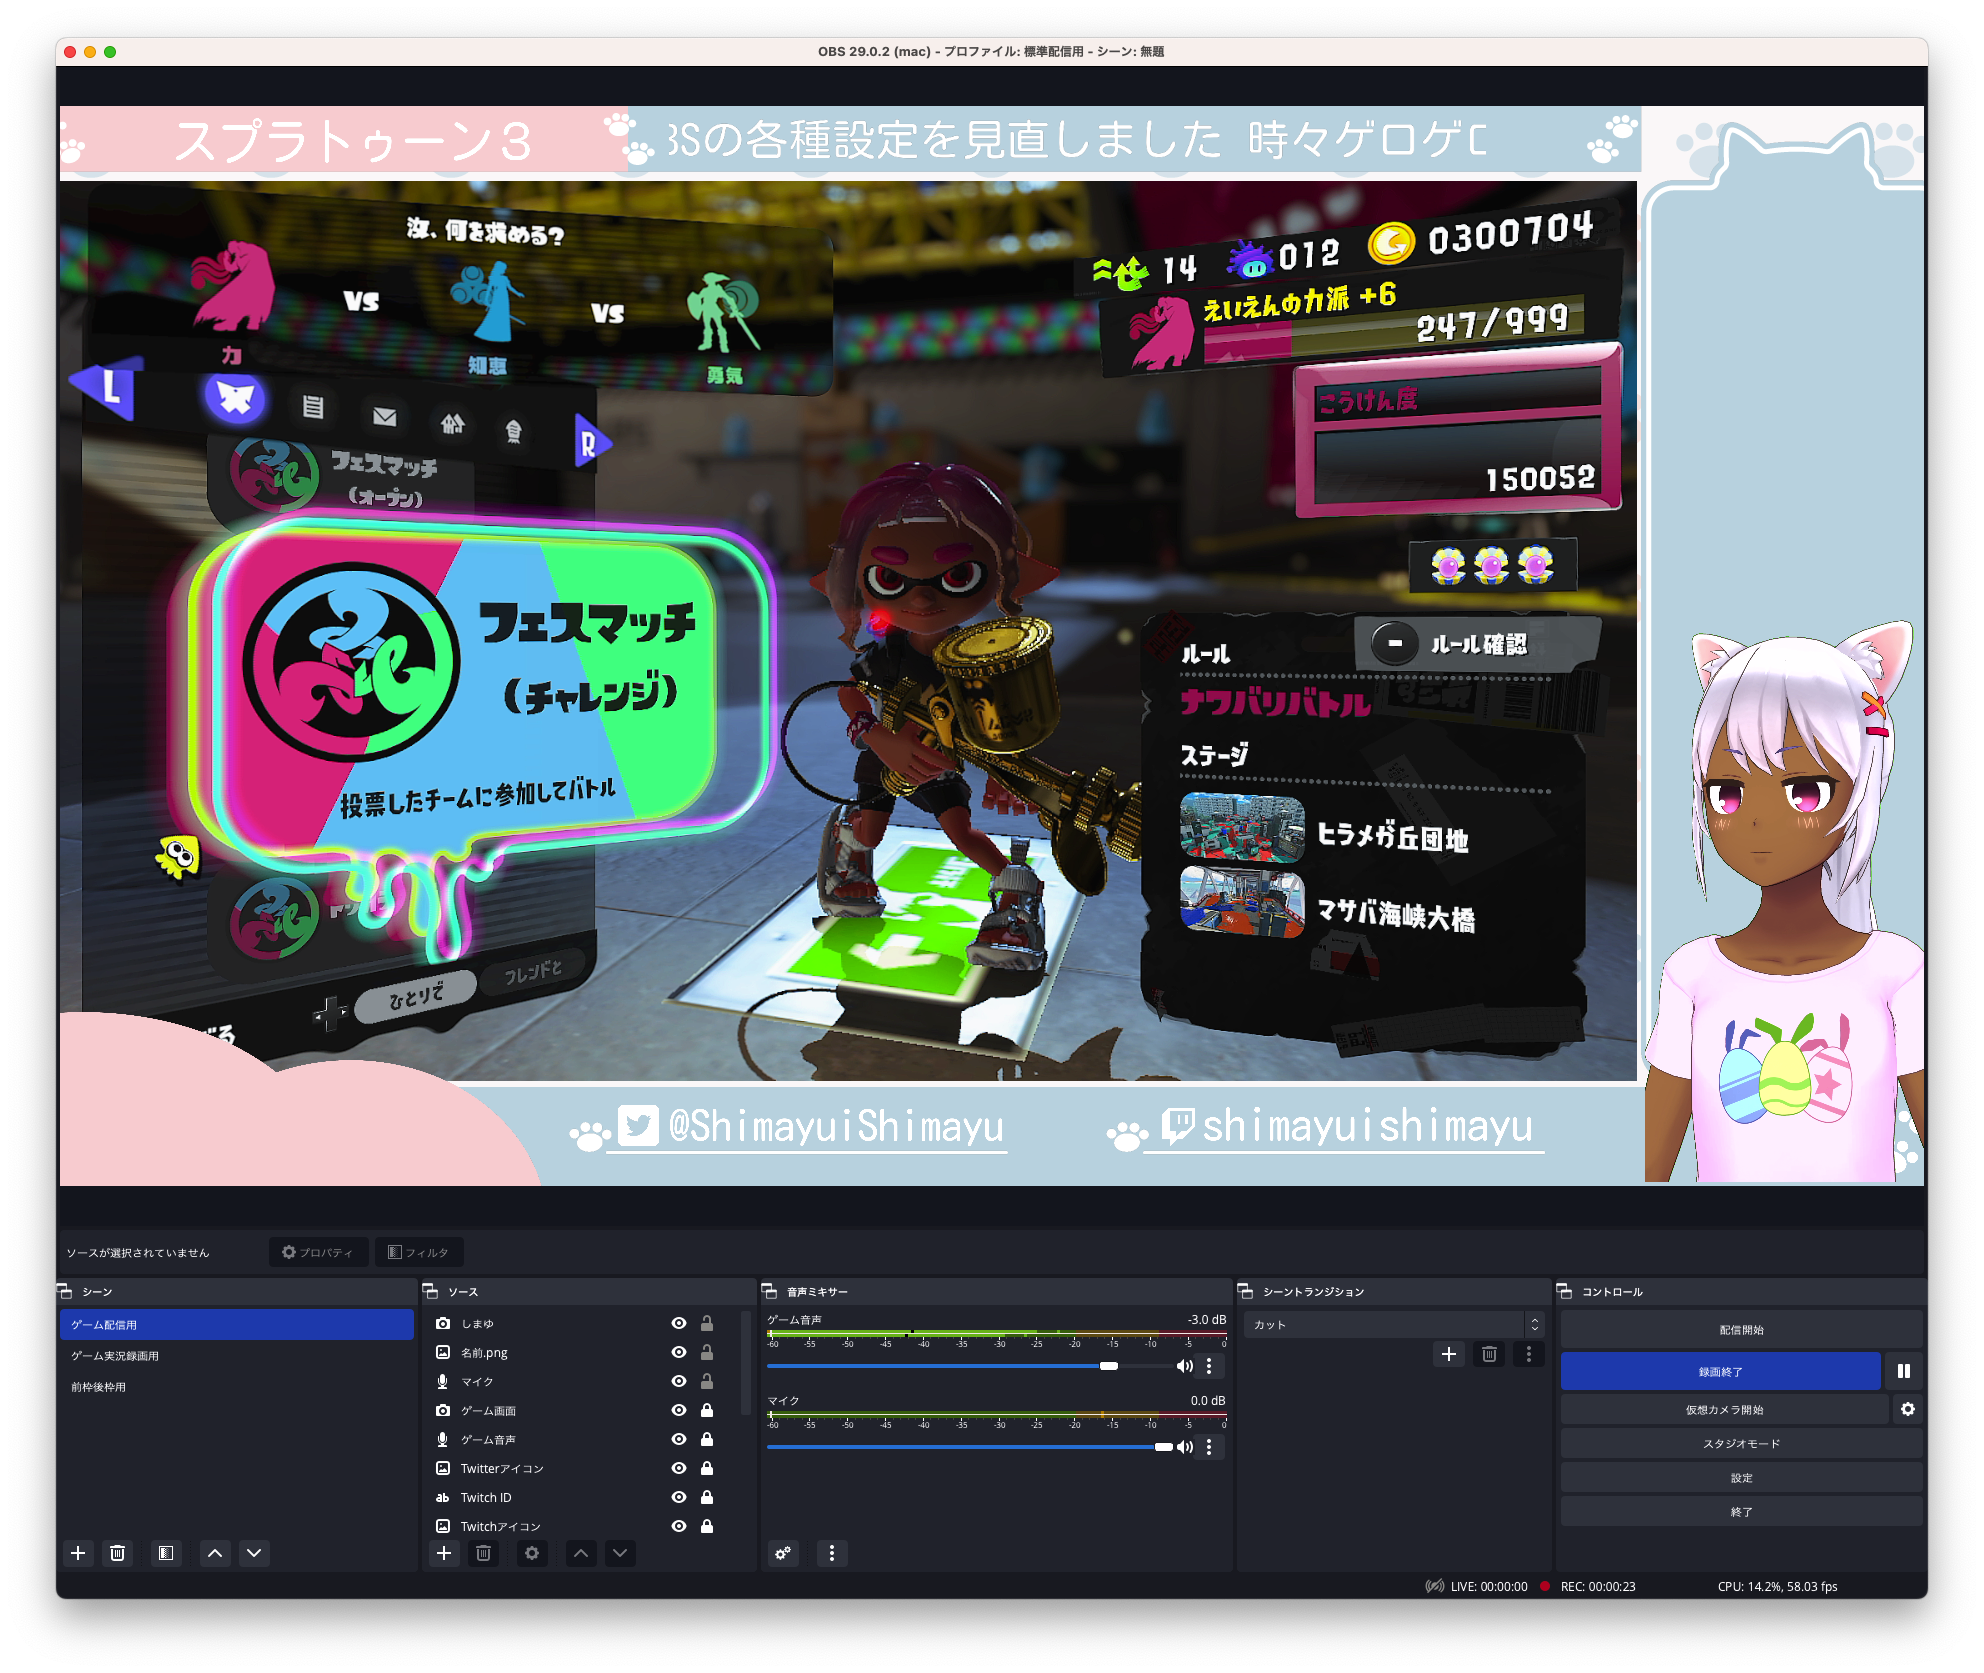Move scene up with arrow button
The width and height of the screenshot is (1984, 1673).
[215, 1553]
